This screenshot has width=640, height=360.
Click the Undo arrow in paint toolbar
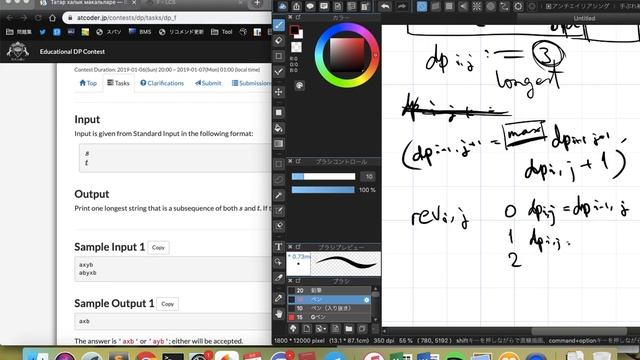point(385,6)
